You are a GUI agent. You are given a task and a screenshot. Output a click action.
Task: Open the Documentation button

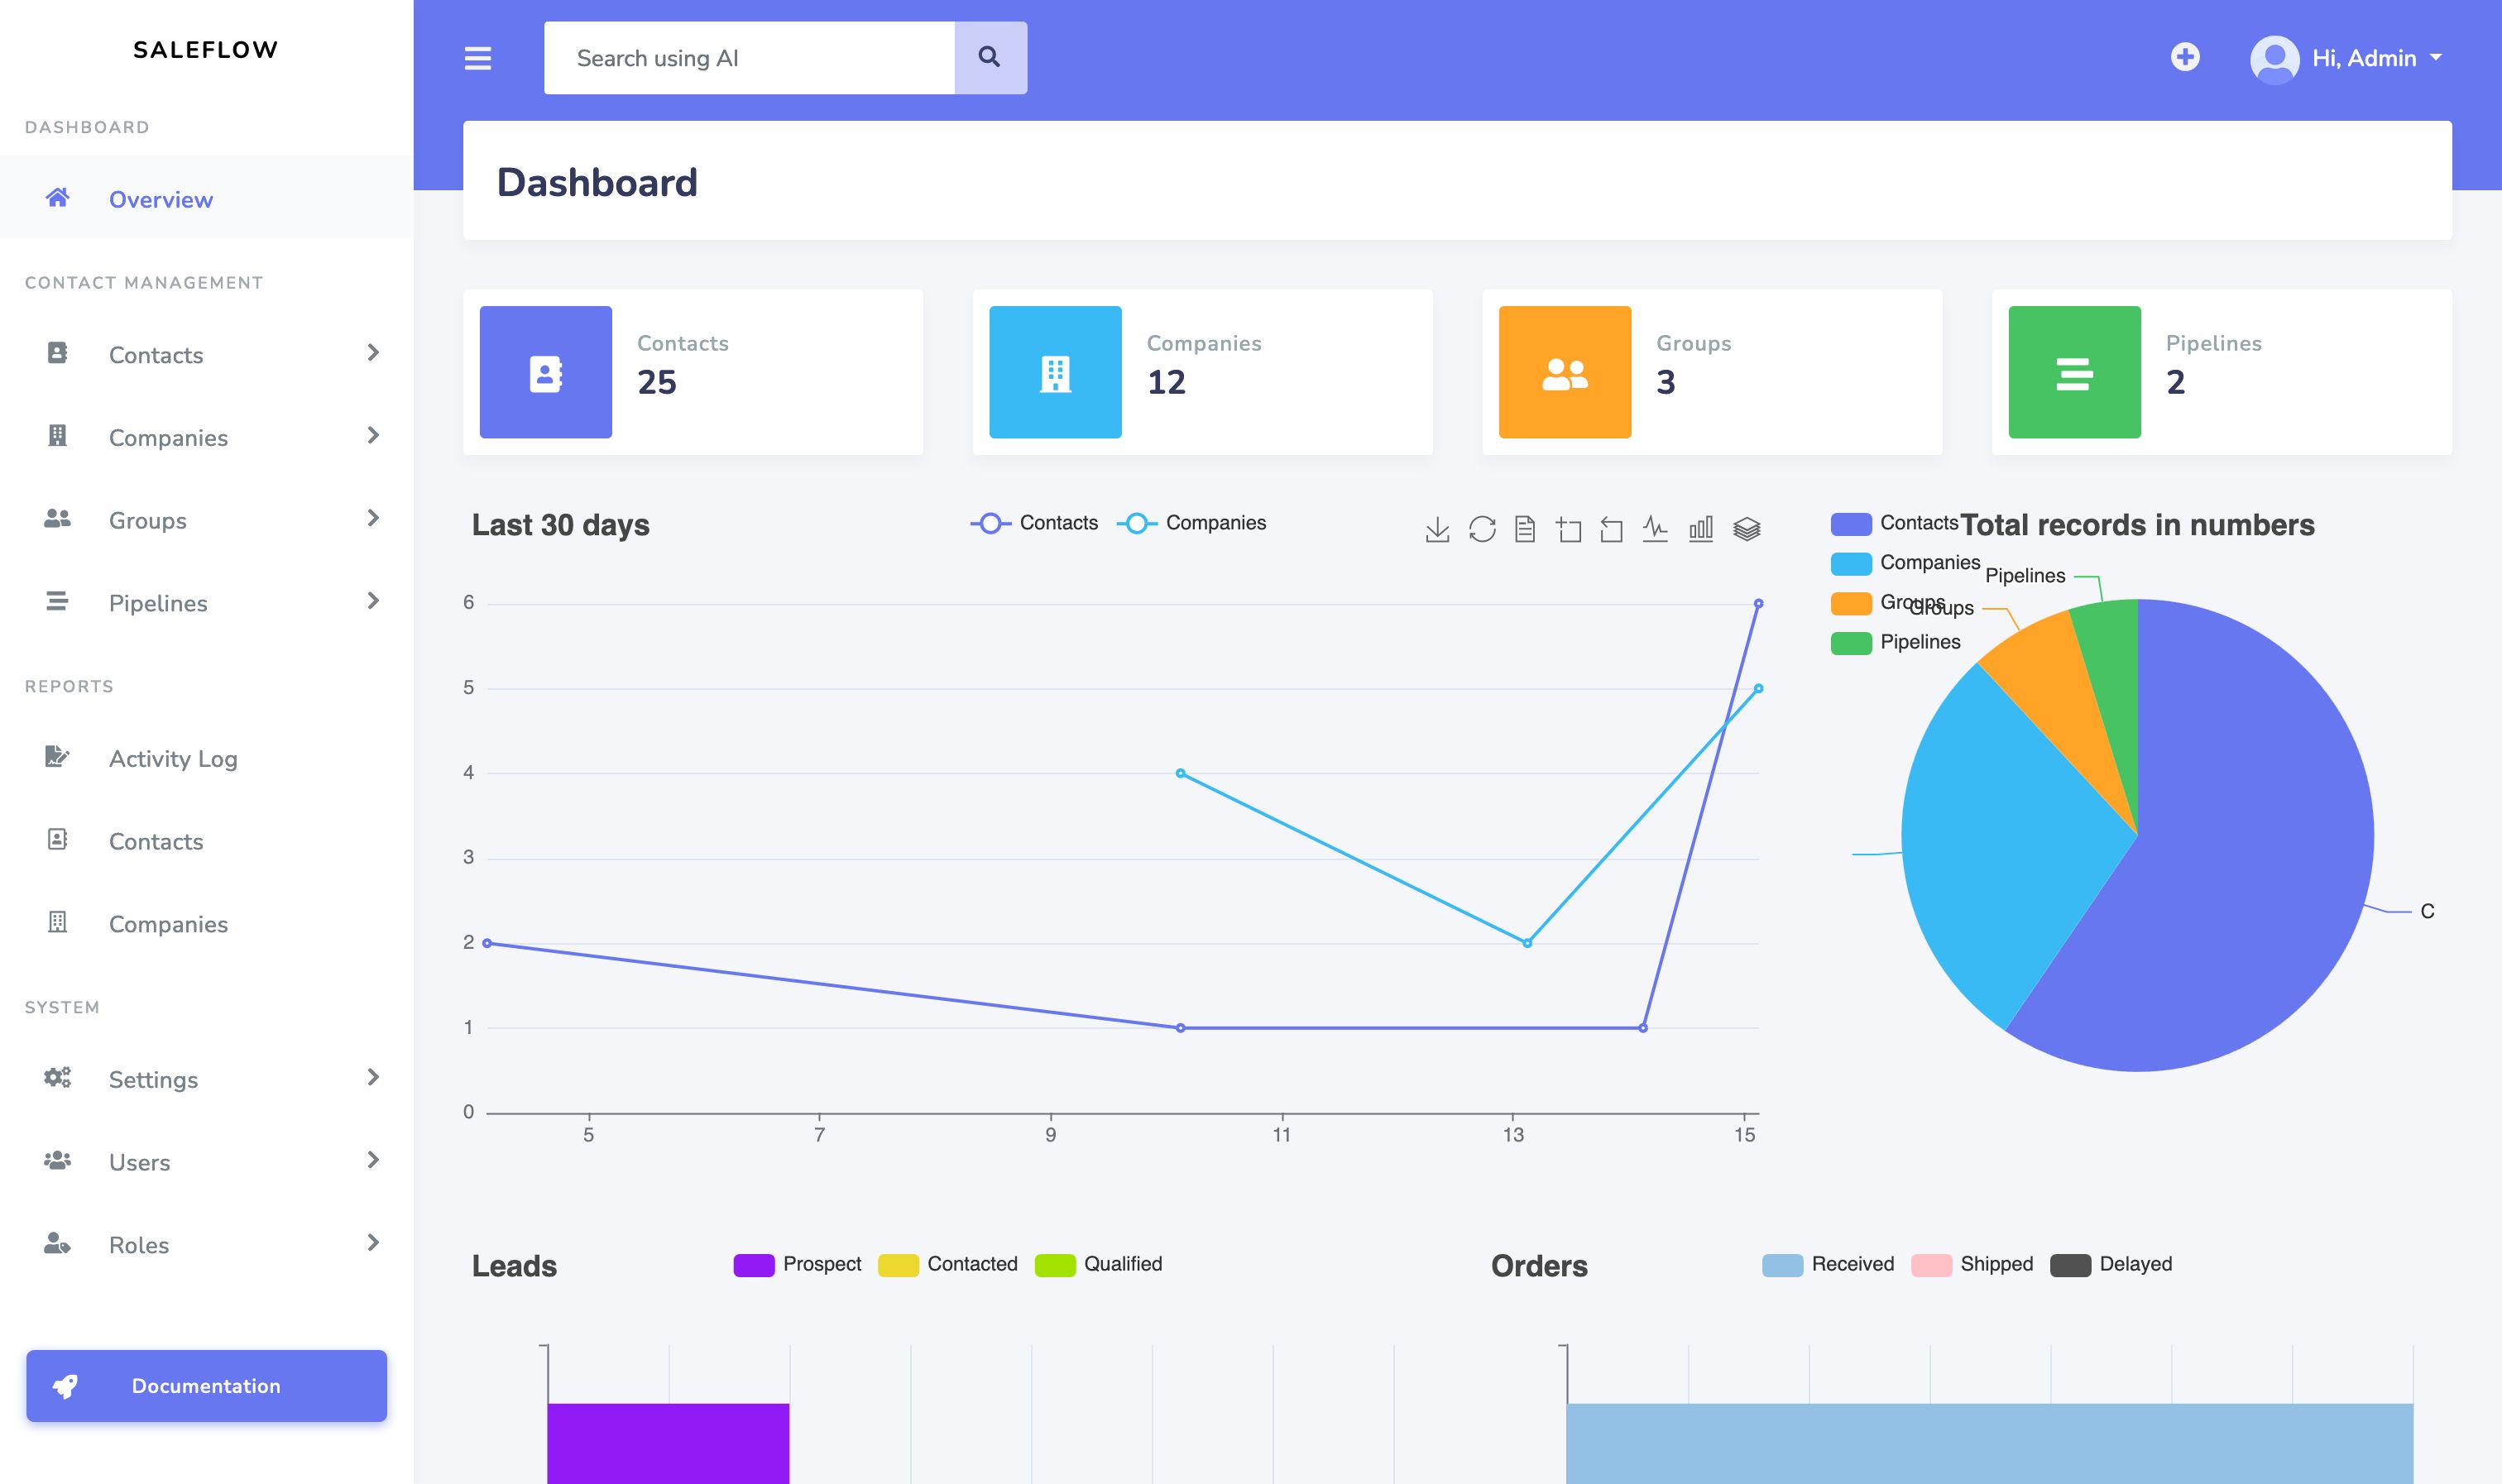(206, 1385)
